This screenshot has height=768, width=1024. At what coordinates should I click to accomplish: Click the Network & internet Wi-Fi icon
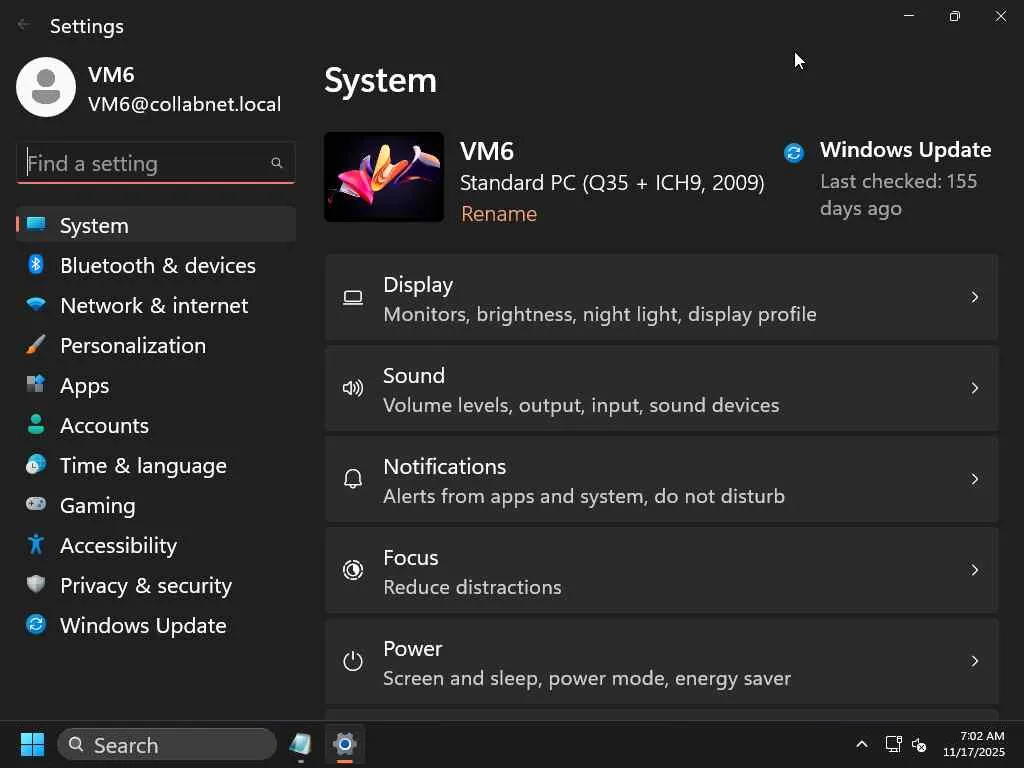[x=36, y=305]
